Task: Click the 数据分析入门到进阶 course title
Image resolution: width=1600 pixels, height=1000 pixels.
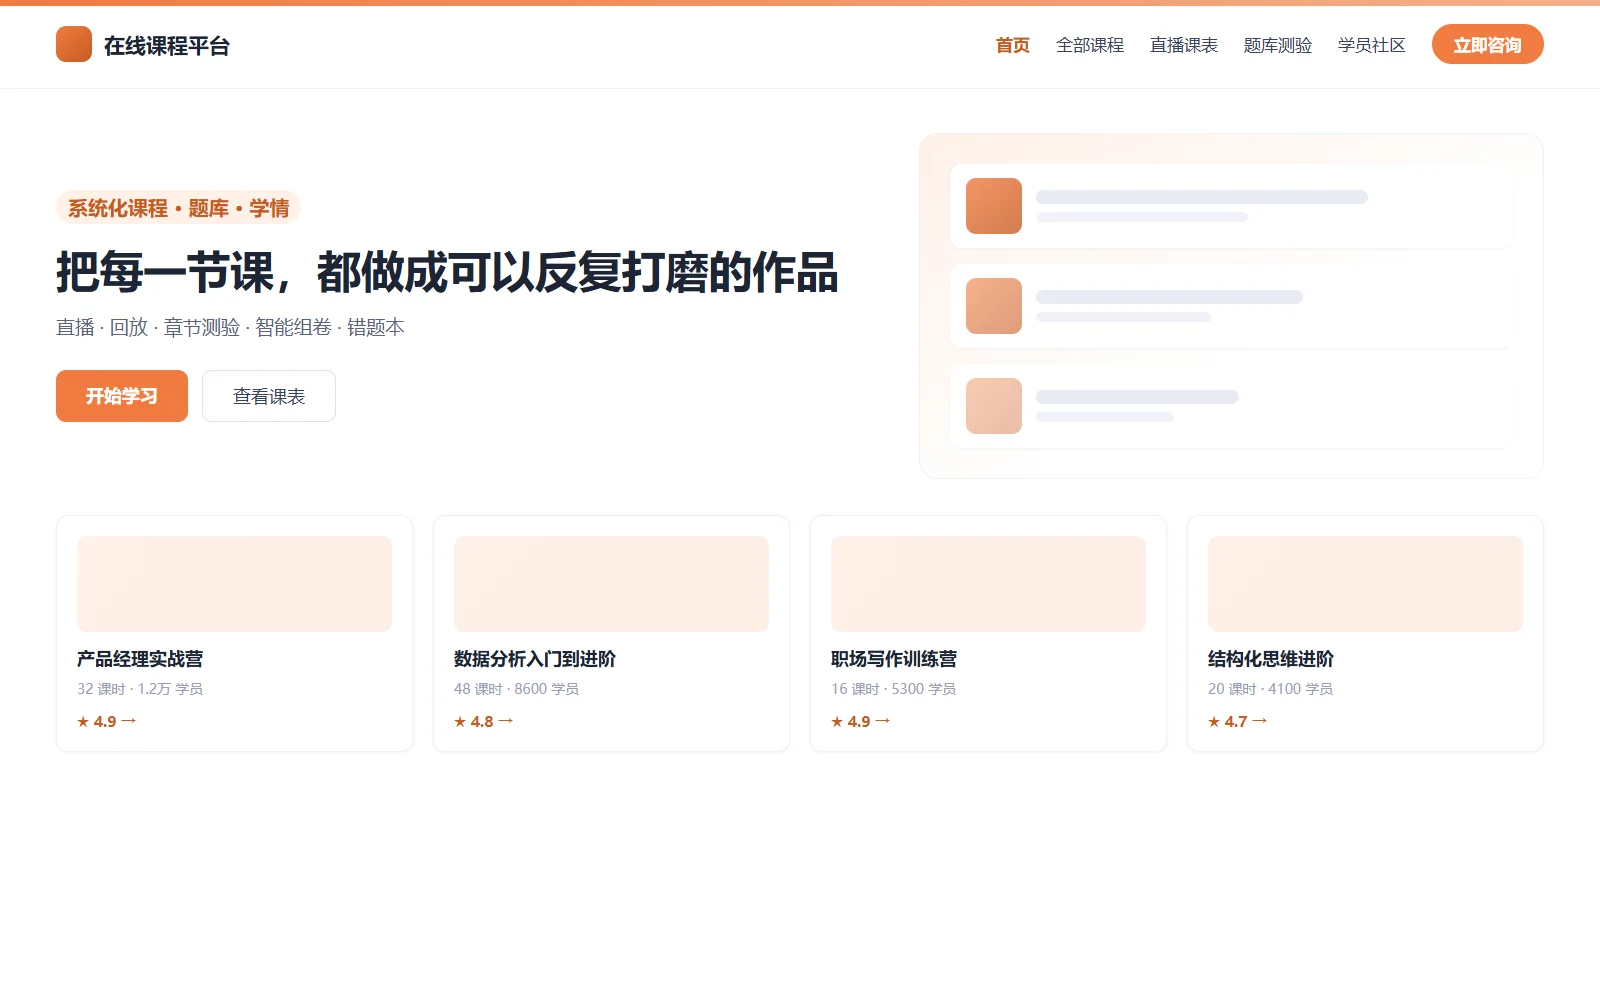Action: (535, 659)
